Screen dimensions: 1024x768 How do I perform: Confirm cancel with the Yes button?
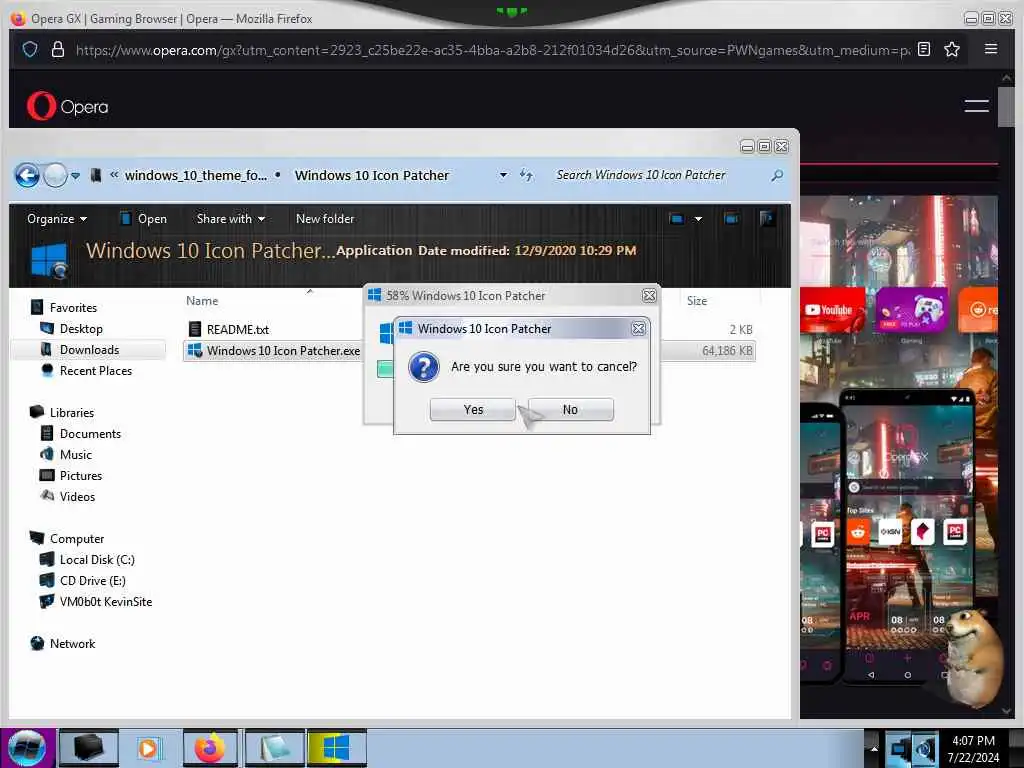473,409
